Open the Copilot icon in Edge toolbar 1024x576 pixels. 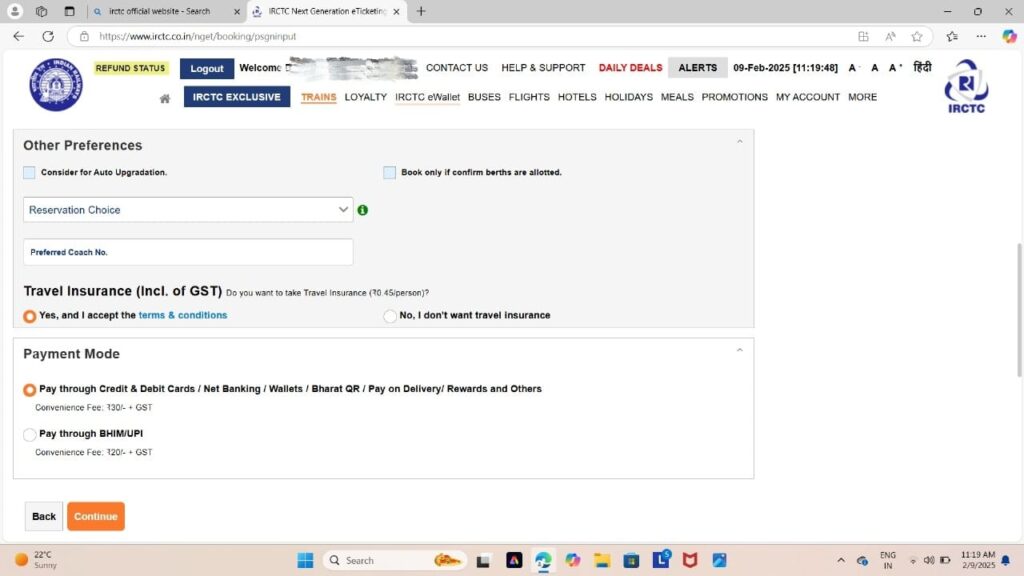tap(1009, 37)
